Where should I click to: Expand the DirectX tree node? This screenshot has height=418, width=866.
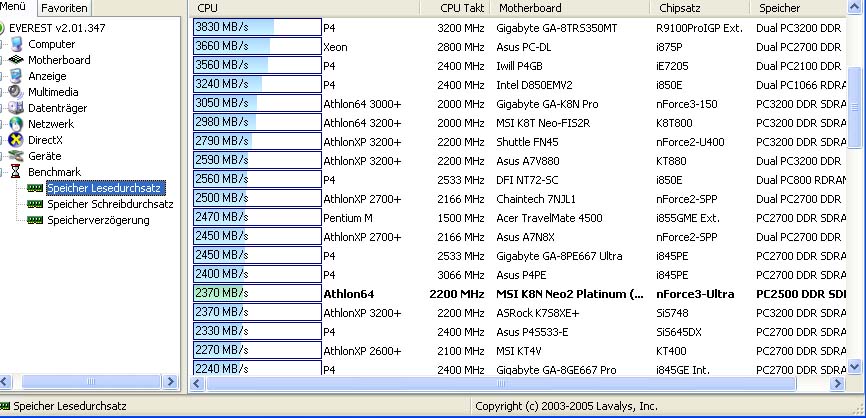coord(2,140)
